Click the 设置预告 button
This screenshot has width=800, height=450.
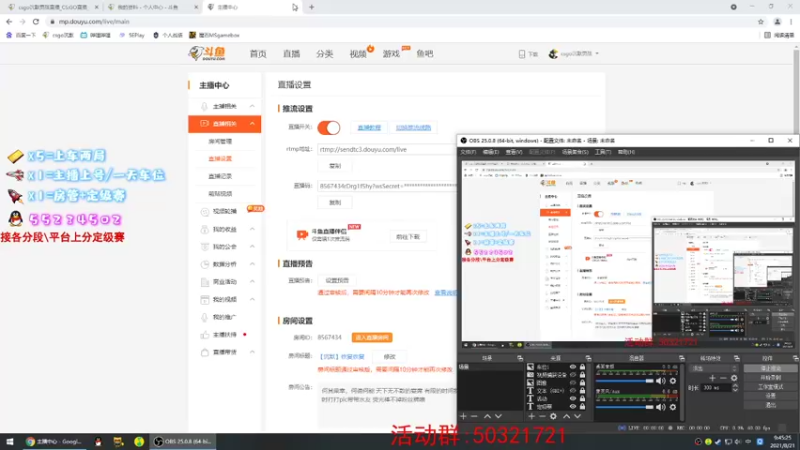click(337, 280)
